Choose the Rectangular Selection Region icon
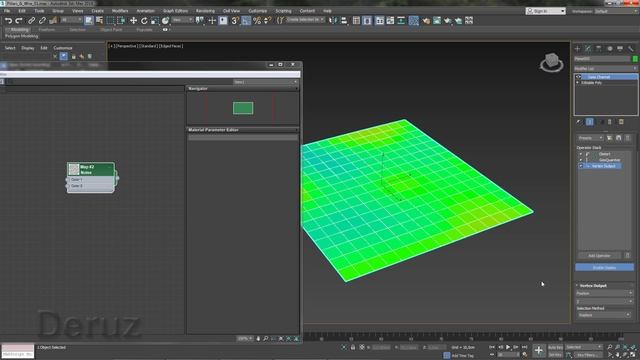The image size is (640, 360). [110, 20]
